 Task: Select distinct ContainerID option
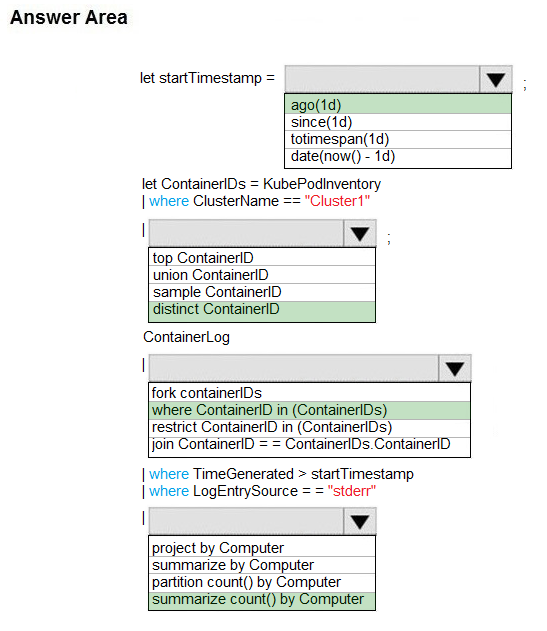262,311
